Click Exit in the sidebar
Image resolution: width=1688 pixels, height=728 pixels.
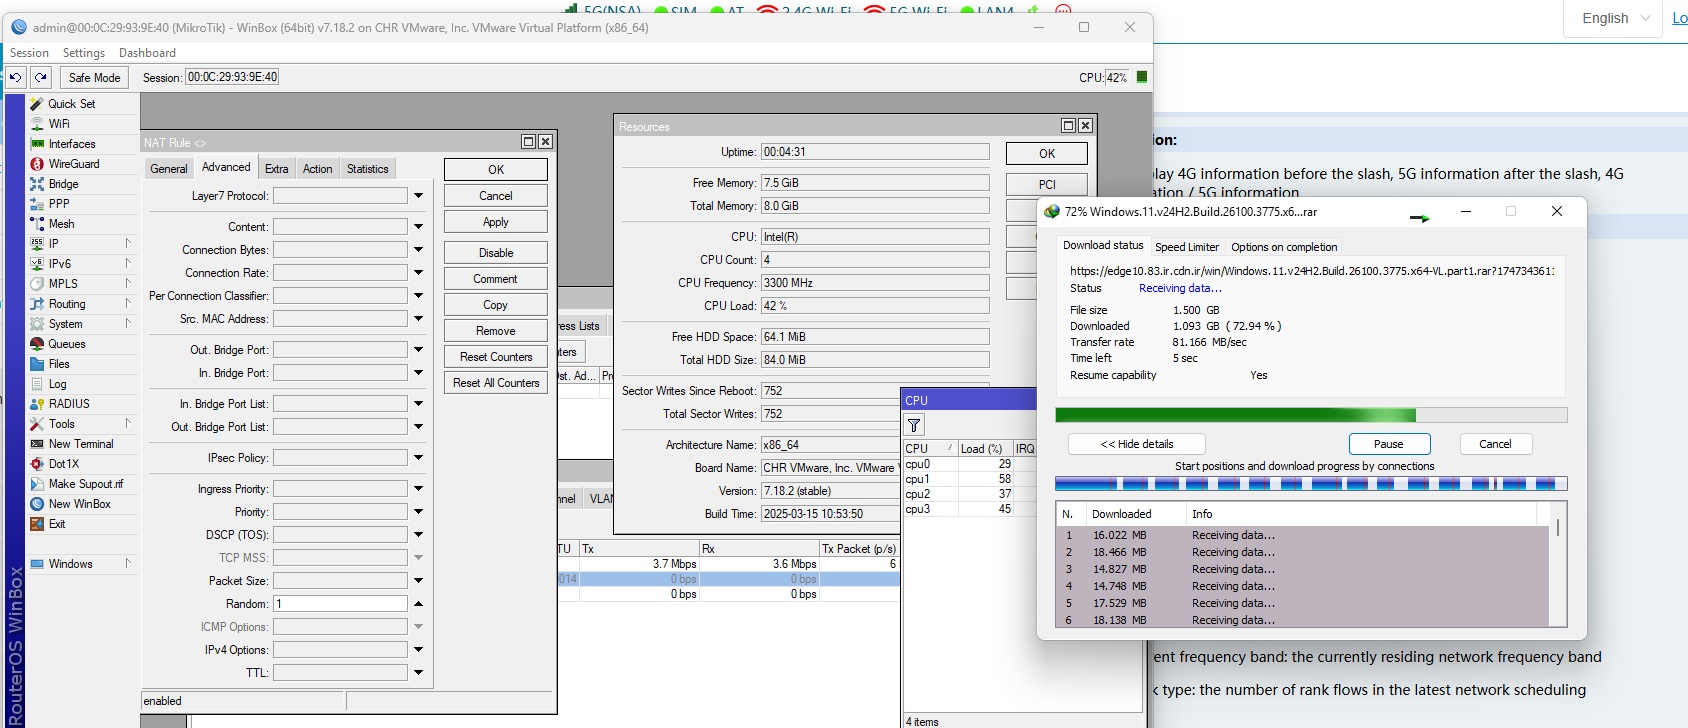pos(57,524)
